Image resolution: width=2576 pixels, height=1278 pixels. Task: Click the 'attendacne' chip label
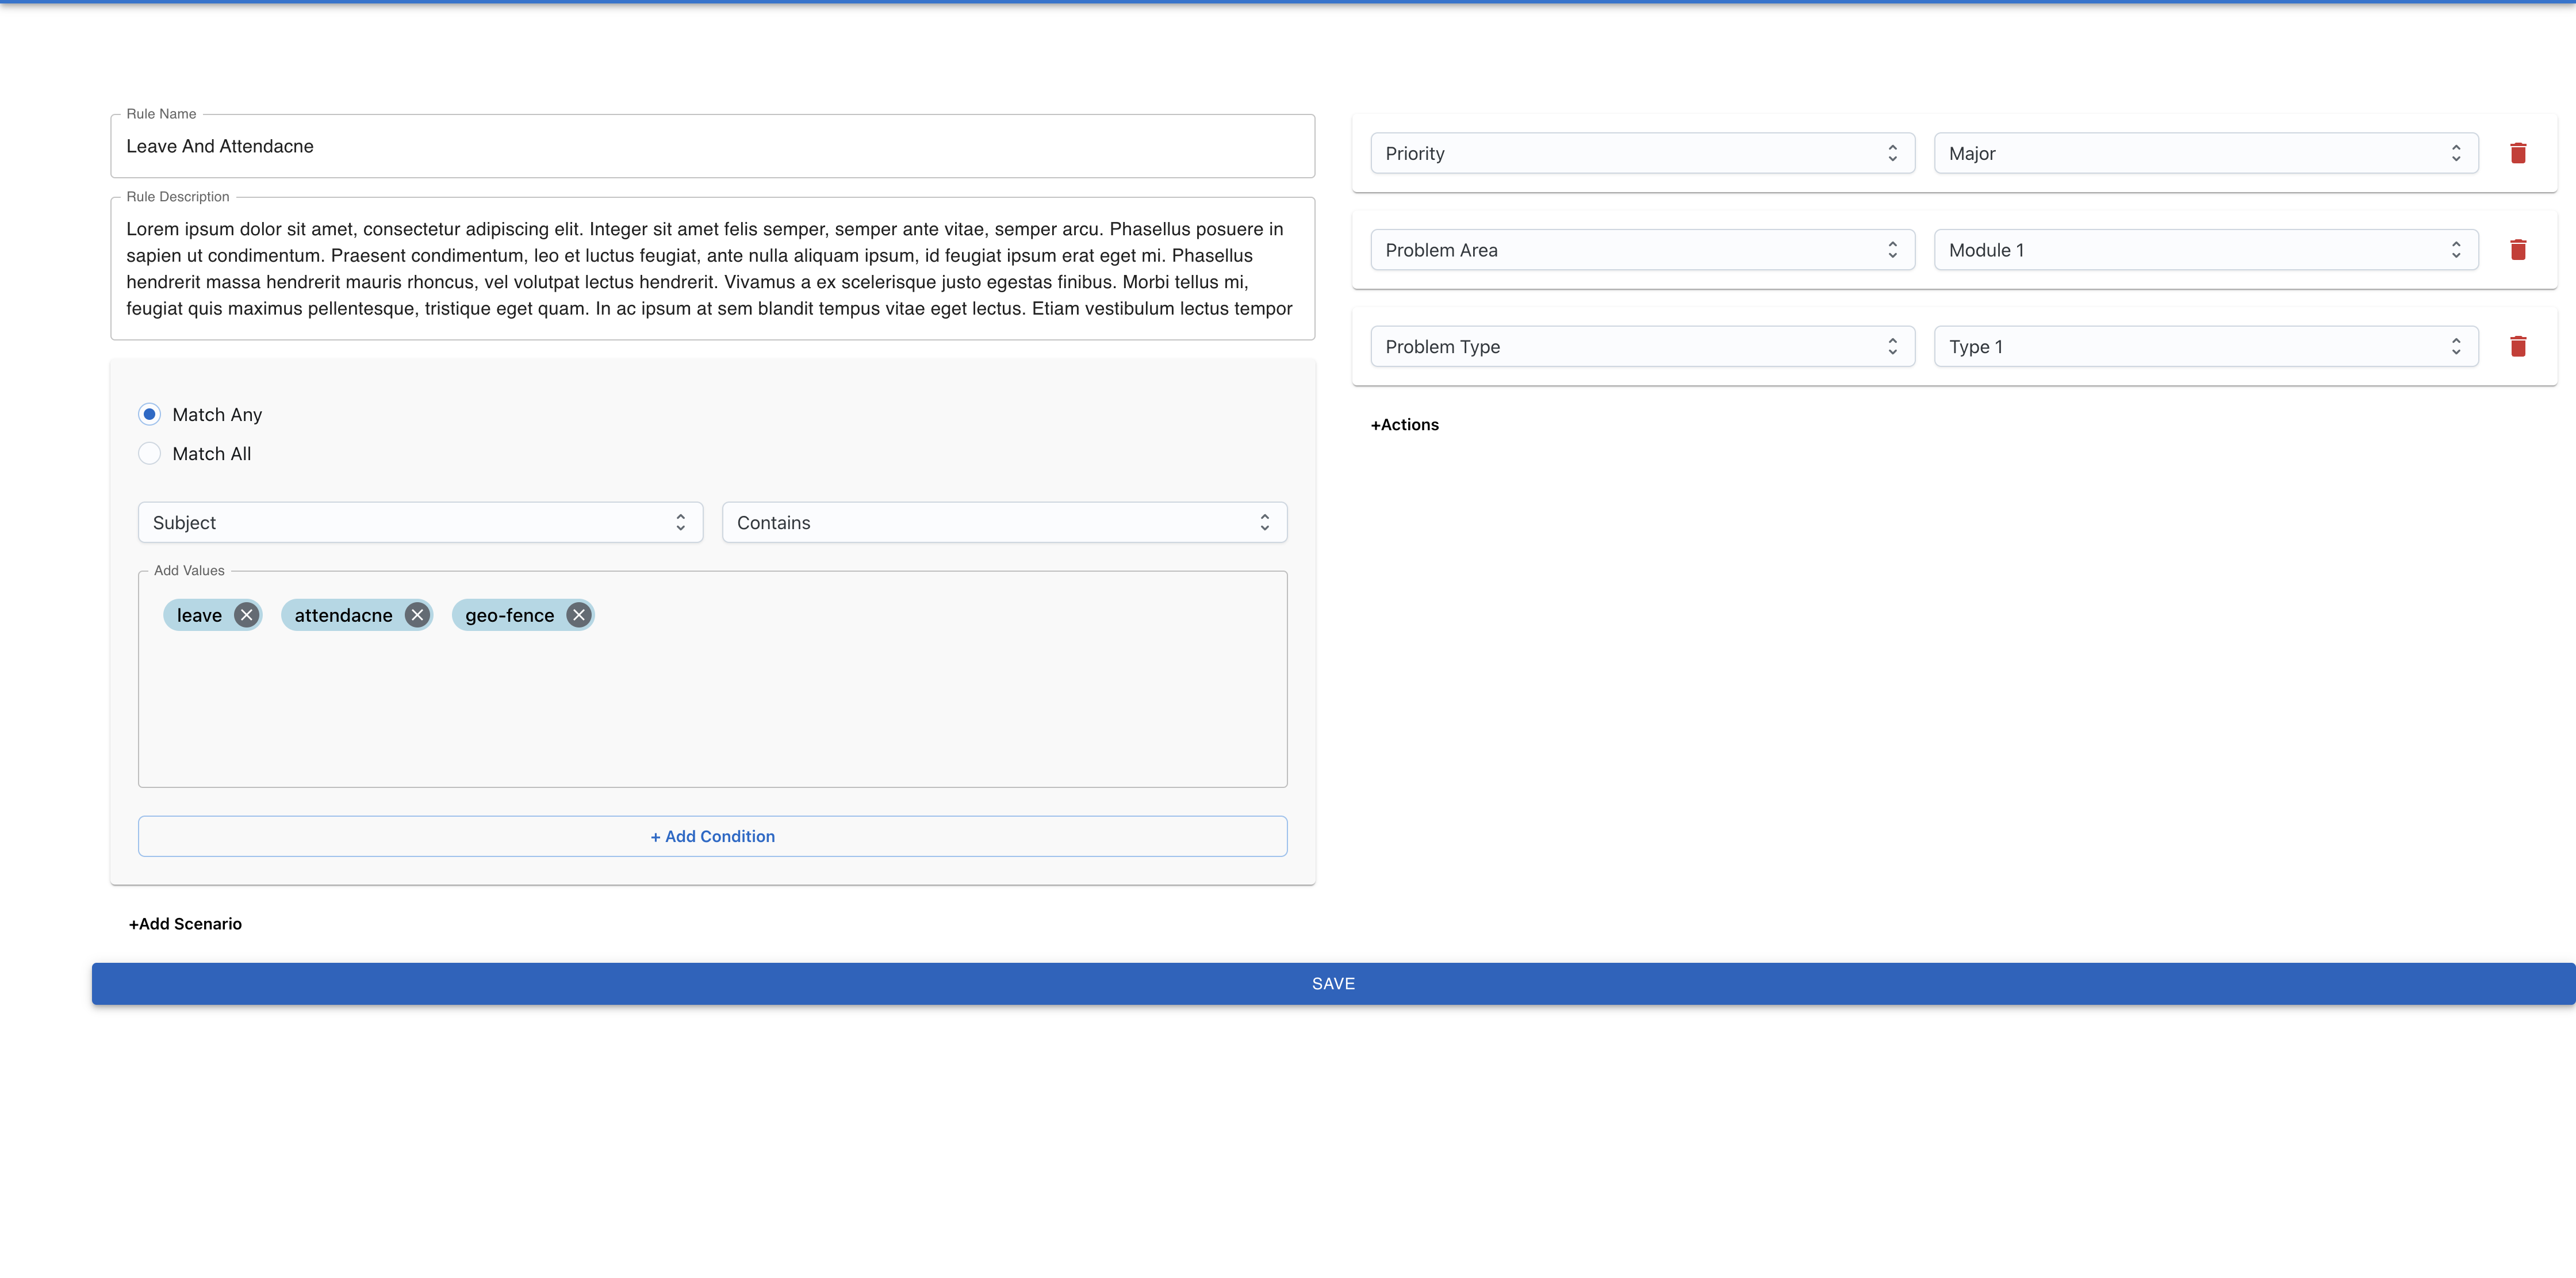click(x=343, y=615)
